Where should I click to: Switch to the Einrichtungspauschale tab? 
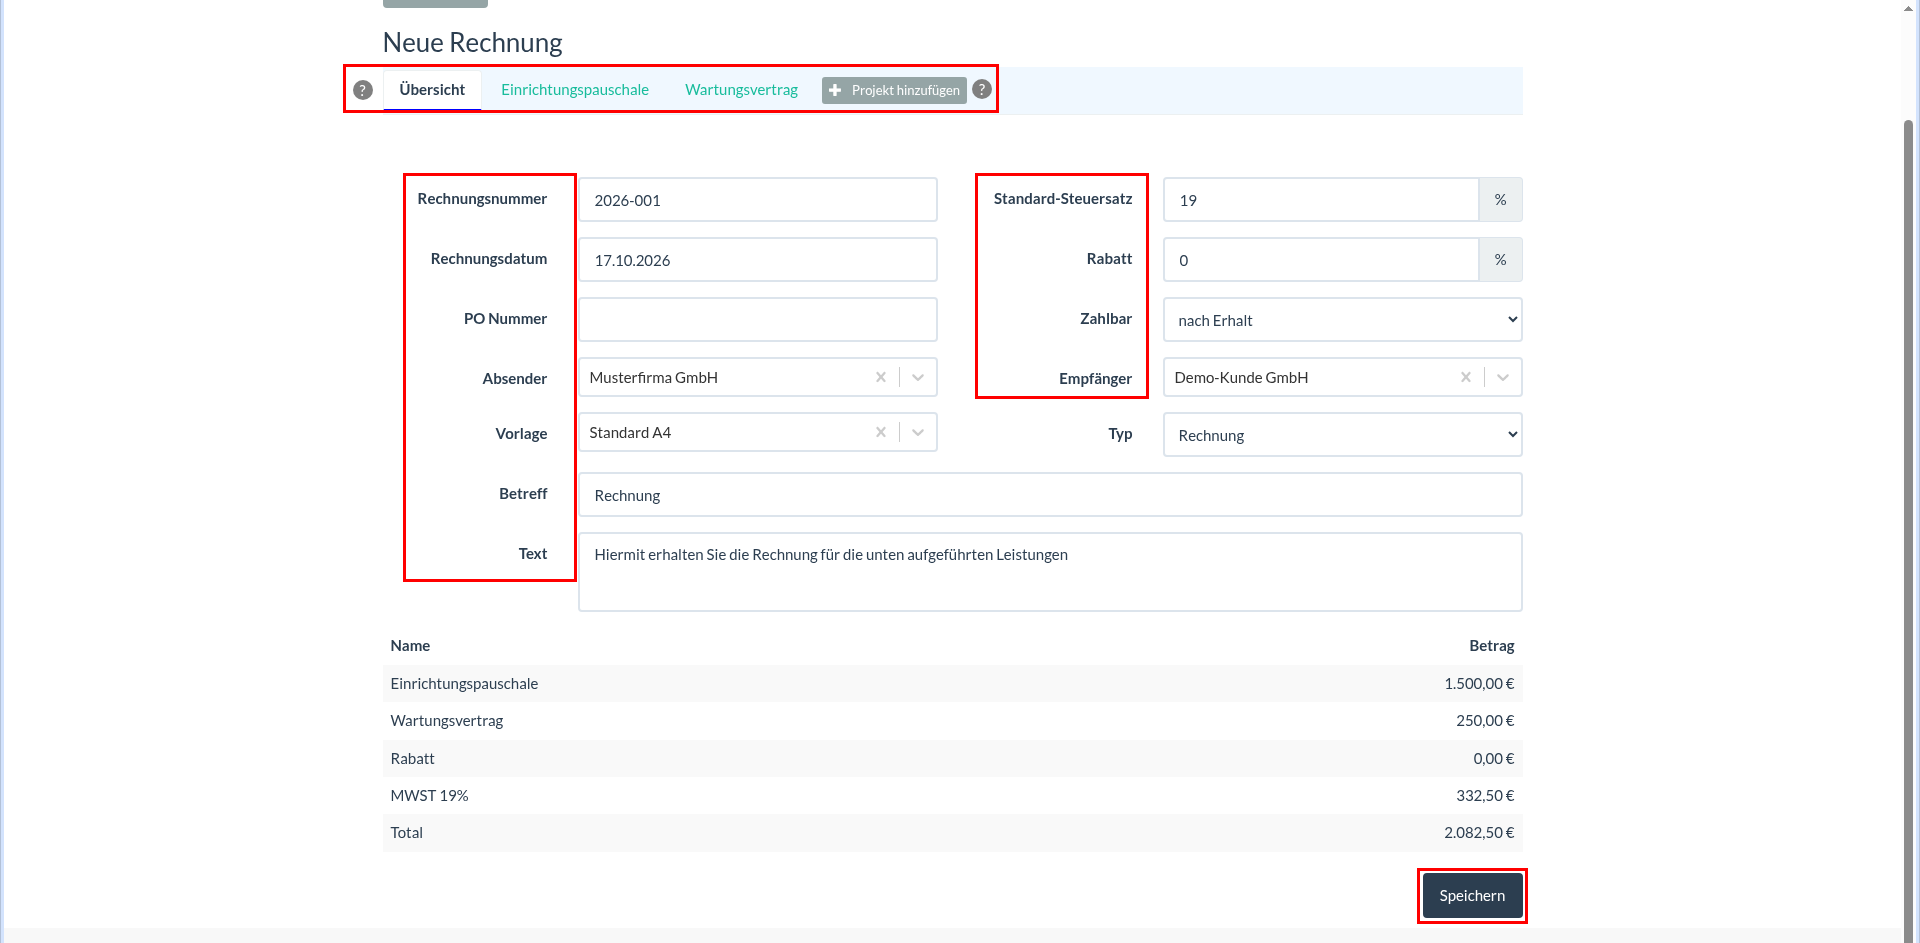tap(575, 90)
